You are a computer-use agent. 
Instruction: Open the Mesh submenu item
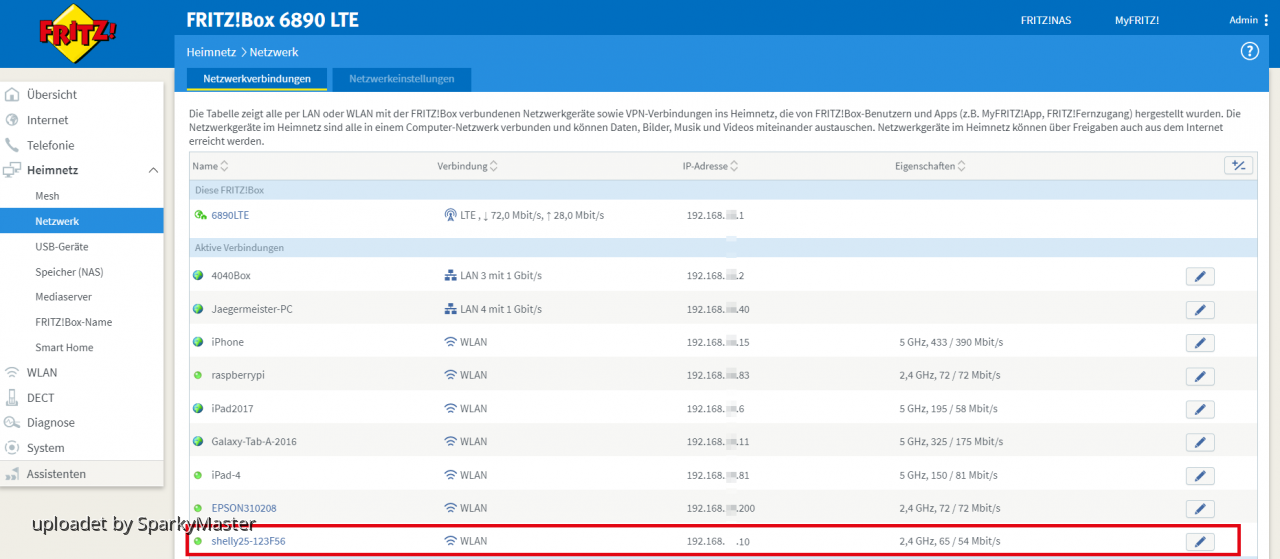47,196
